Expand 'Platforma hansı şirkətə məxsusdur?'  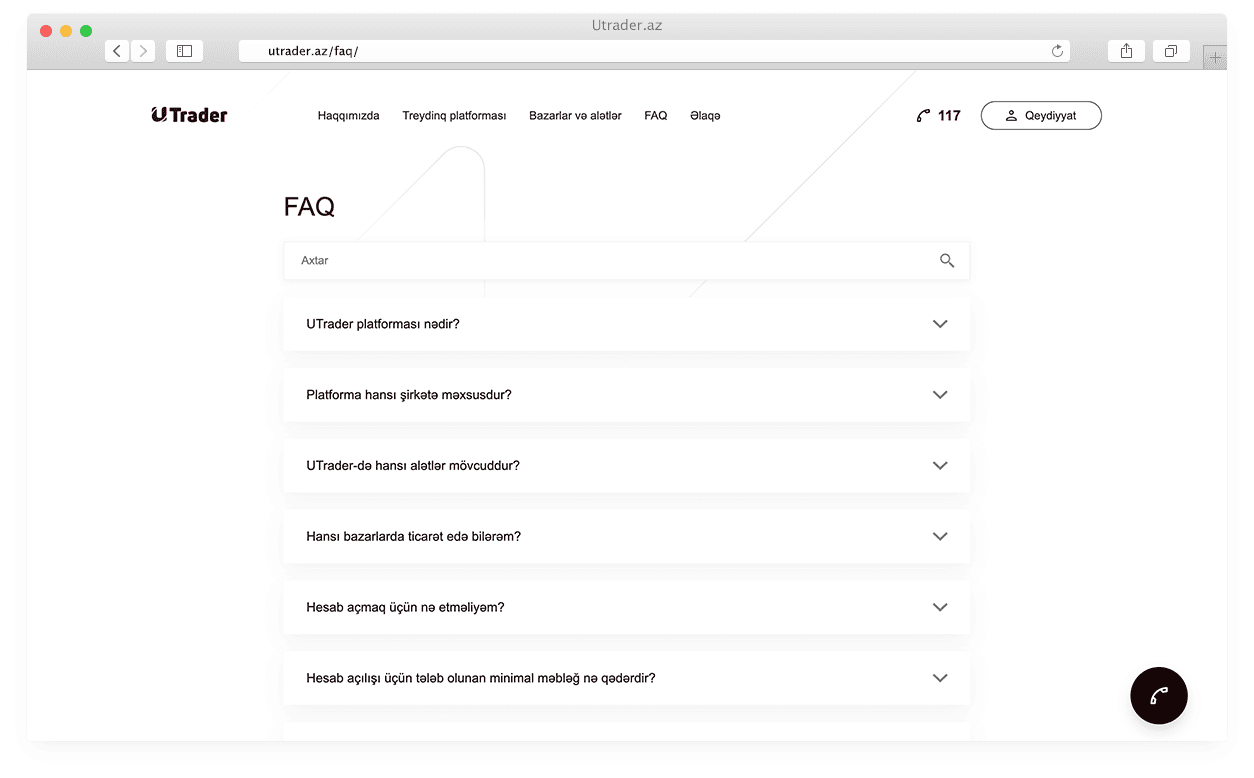click(x=939, y=394)
